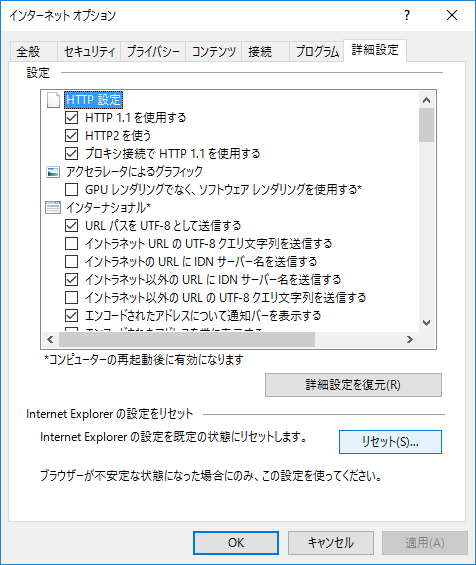The height and width of the screenshot is (565, 476).
Task: Click the リセット(S)... button
Action: pyautogui.click(x=390, y=442)
